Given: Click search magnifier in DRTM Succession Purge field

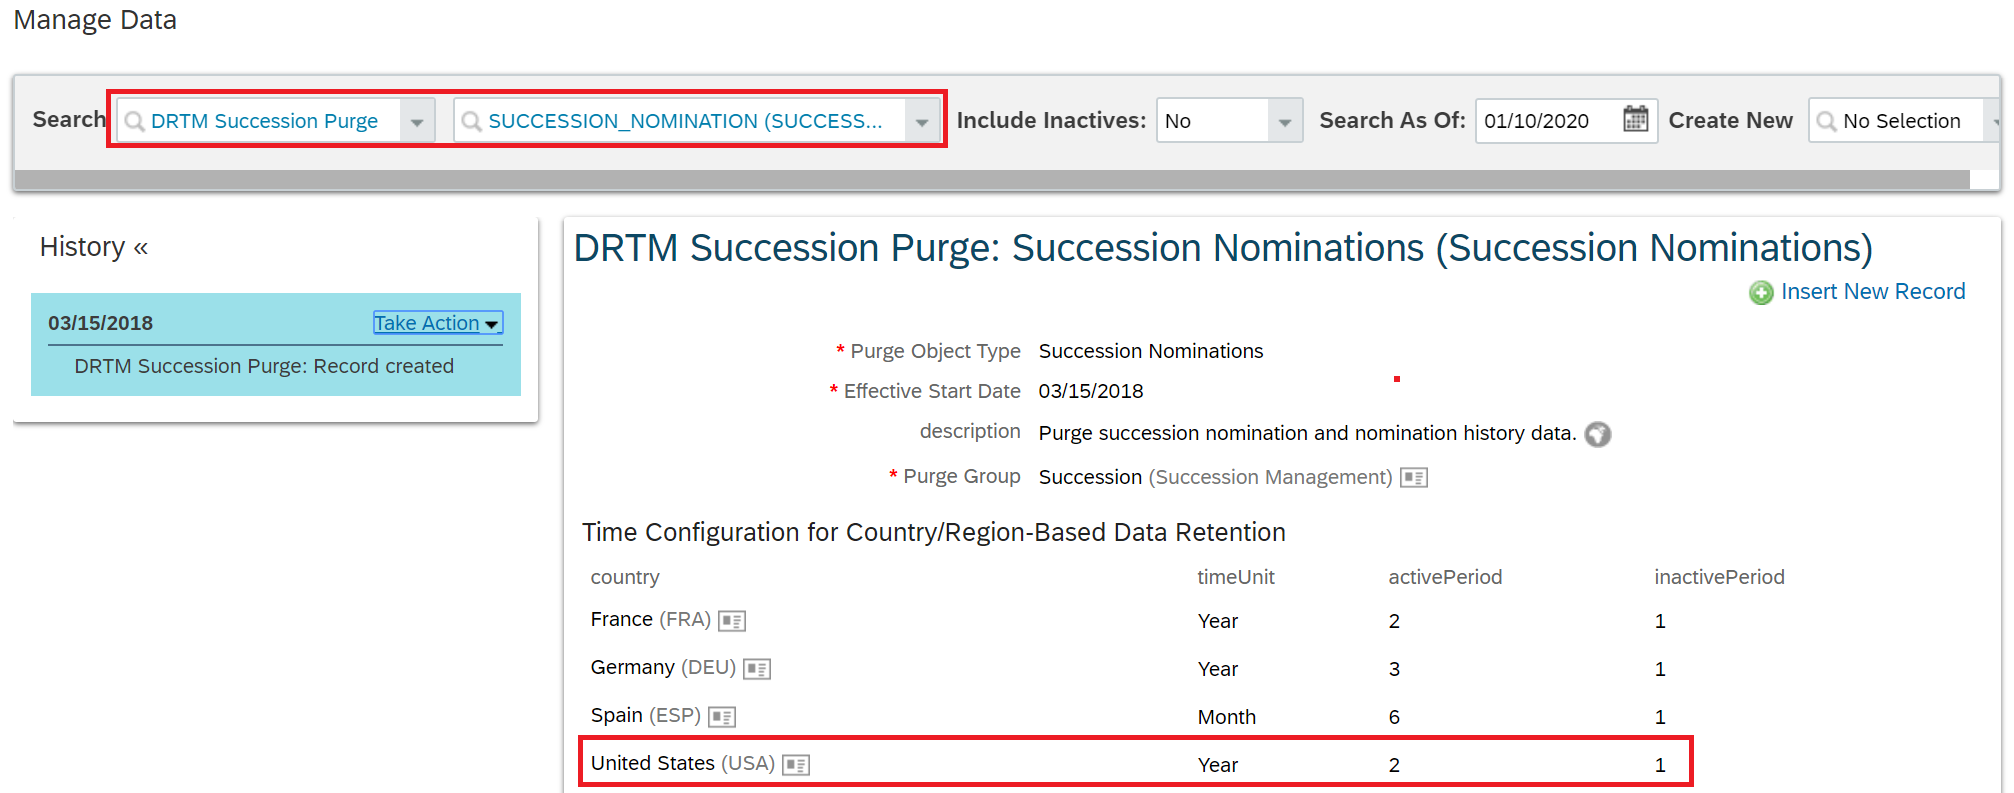Looking at the screenshot, I should (x=134, y=121).
